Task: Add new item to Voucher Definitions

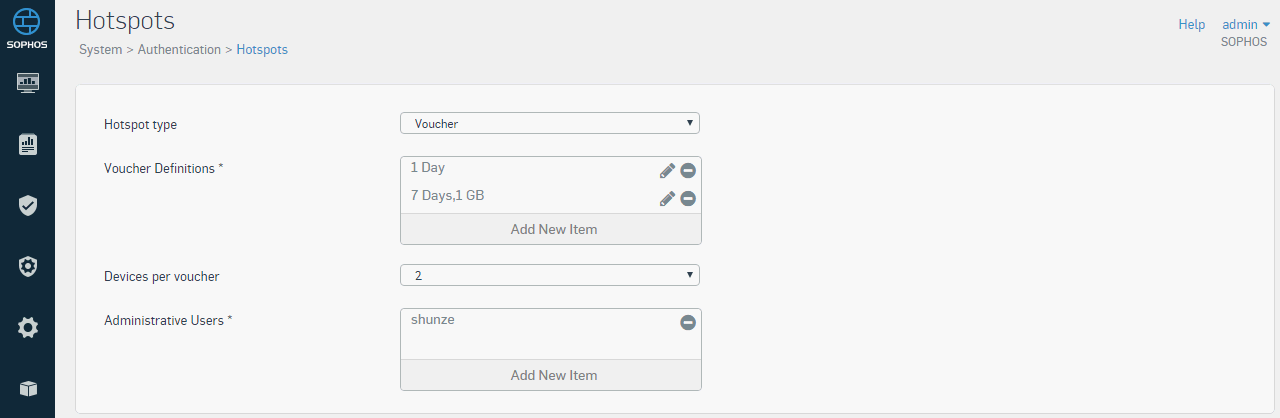Action: point(551,229)
